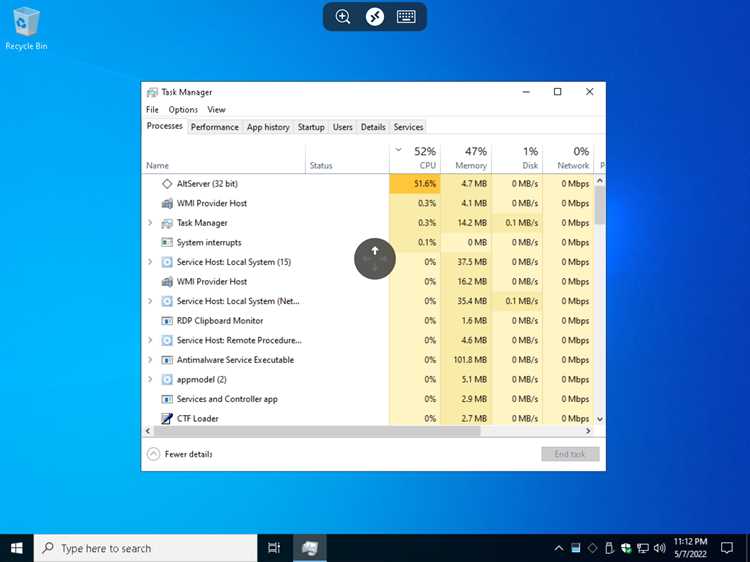750x562 pixels.
Task: Click the Service Host: Local System (15) icon
Action: click(166, 262)
